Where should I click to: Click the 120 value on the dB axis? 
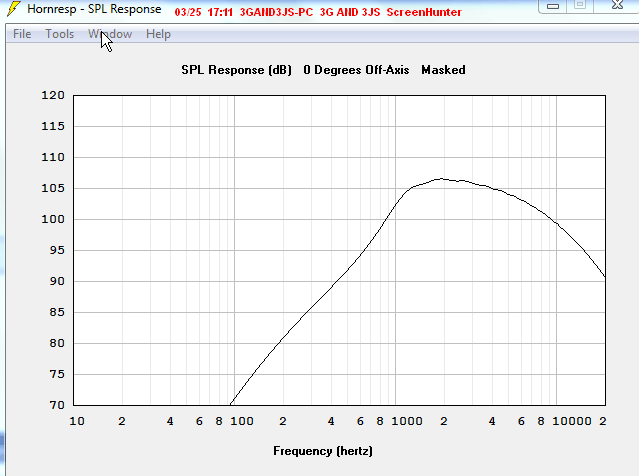[x=53, y=95]
